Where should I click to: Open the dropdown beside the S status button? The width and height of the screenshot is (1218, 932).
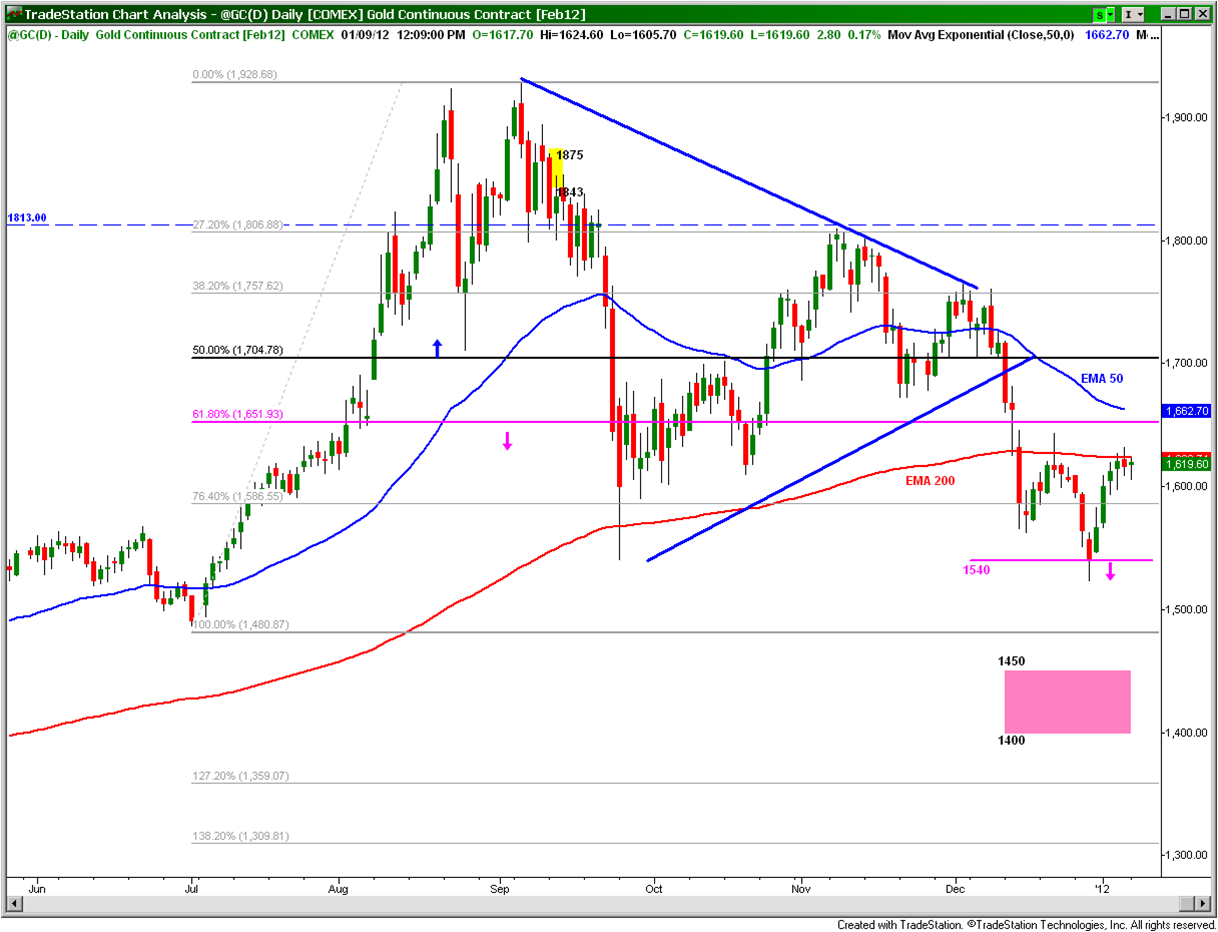tap(1110, 15)
